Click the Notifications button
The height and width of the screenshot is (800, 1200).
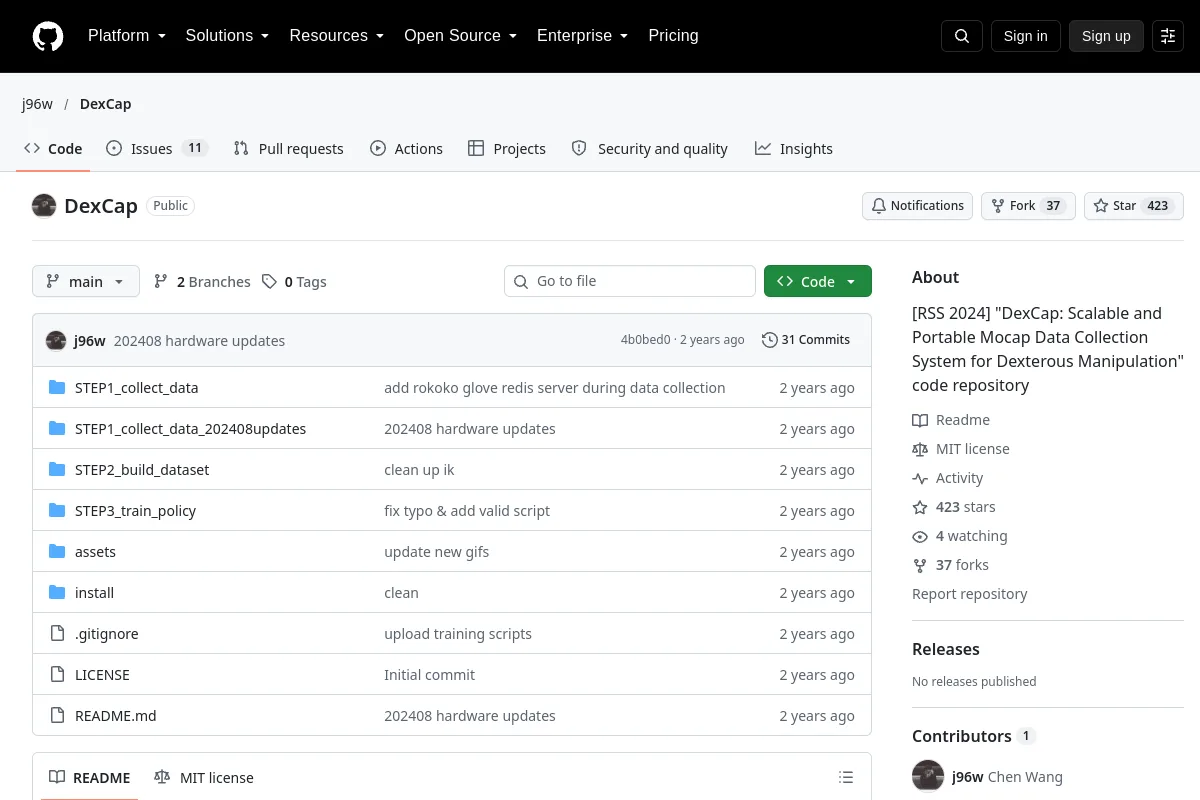tap(917, 206)
